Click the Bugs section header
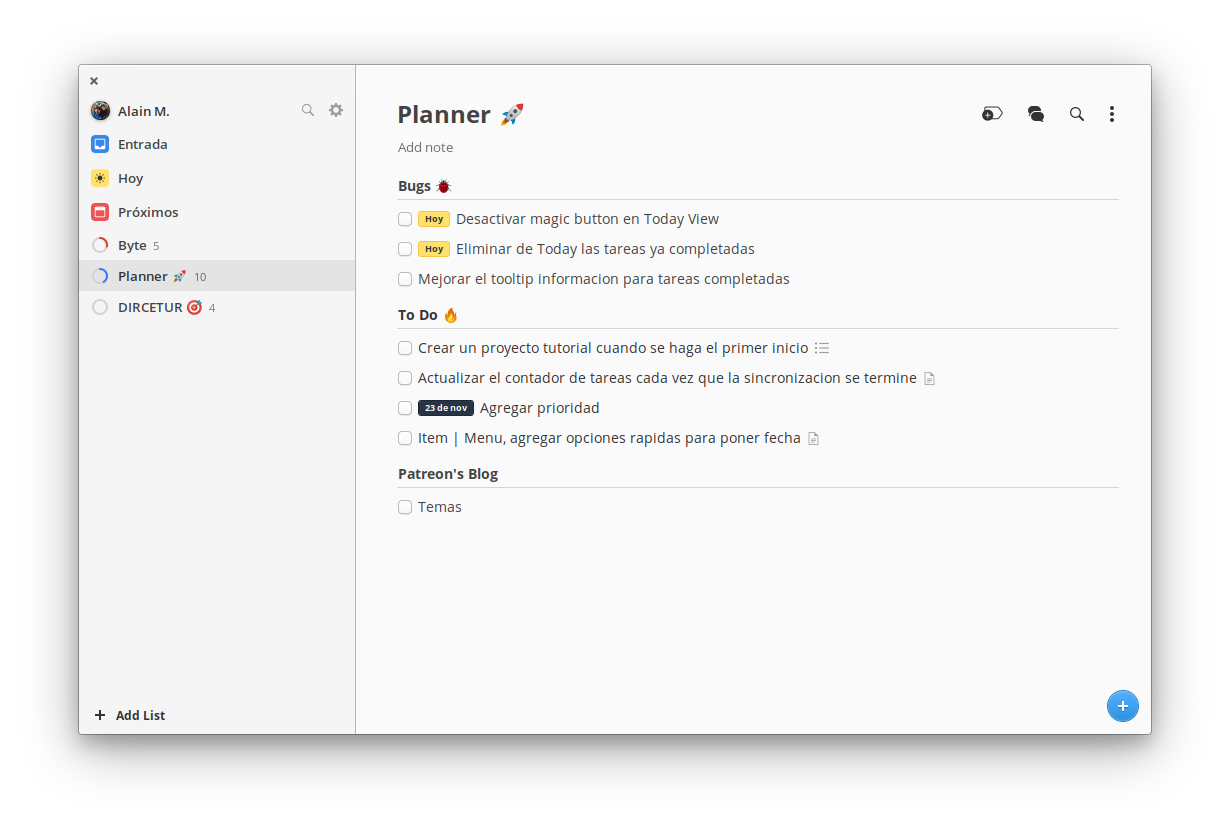Screen dimensions: 1230x827 425,186
